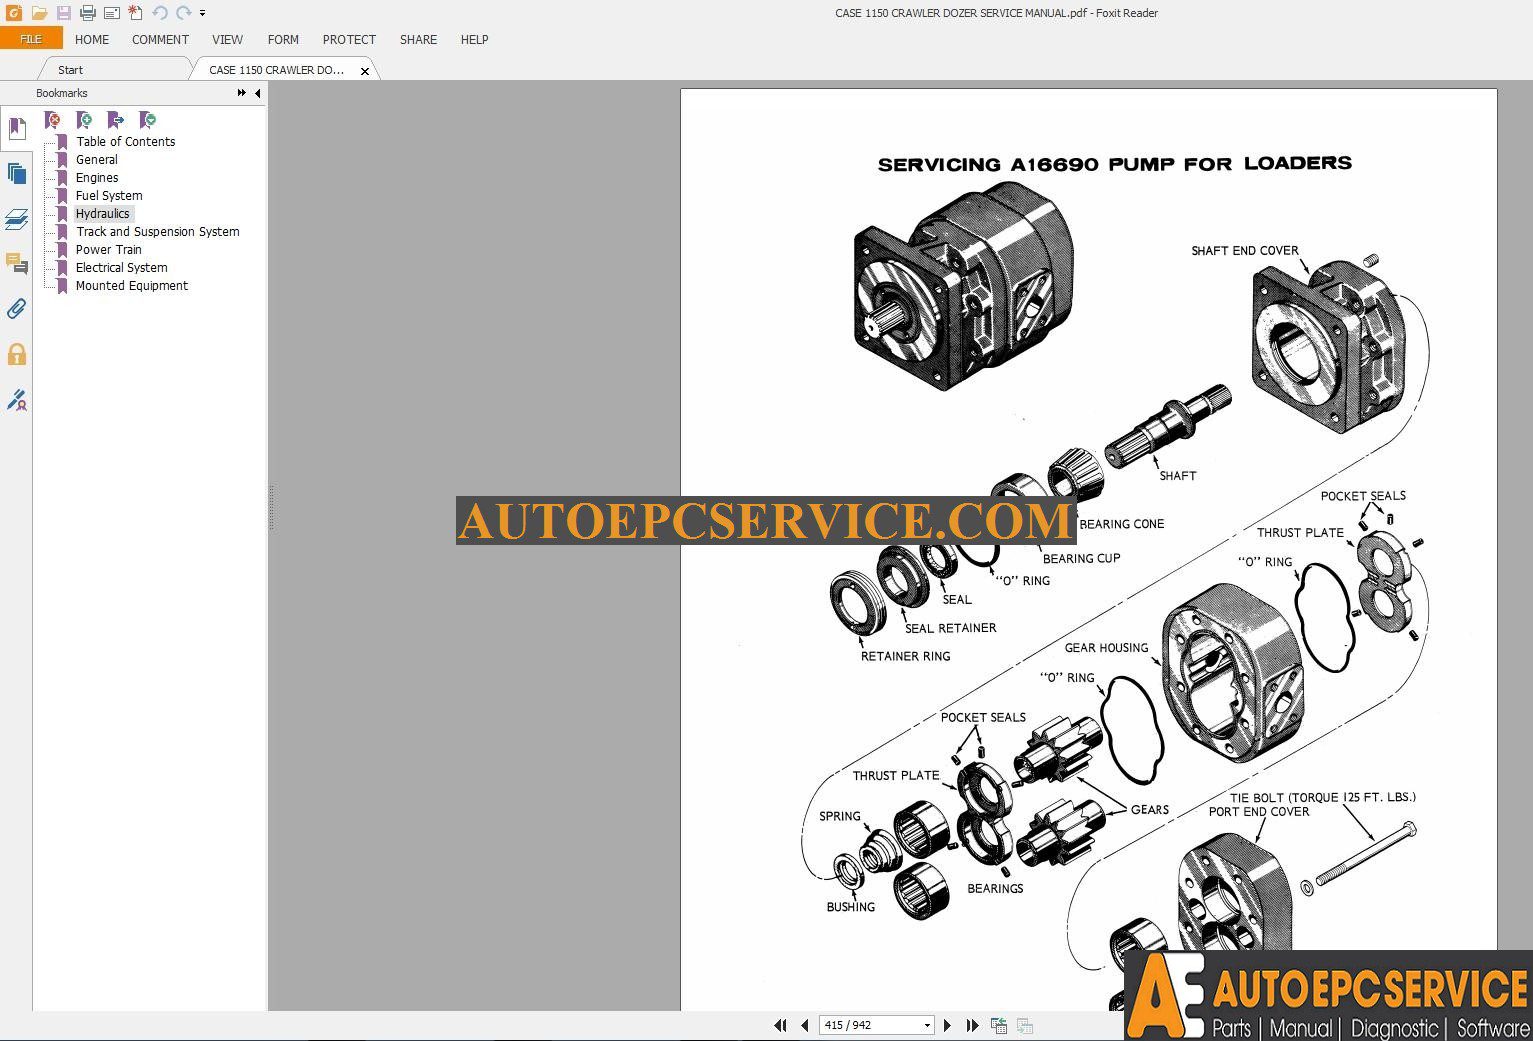Go to the next page

pos(948,1025)
